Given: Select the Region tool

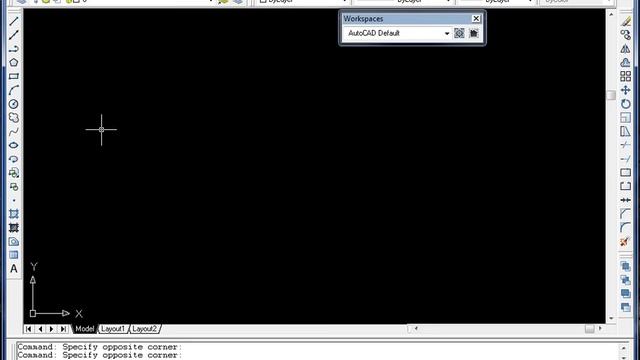Looking at the screenshot, I should pos(13,242).
